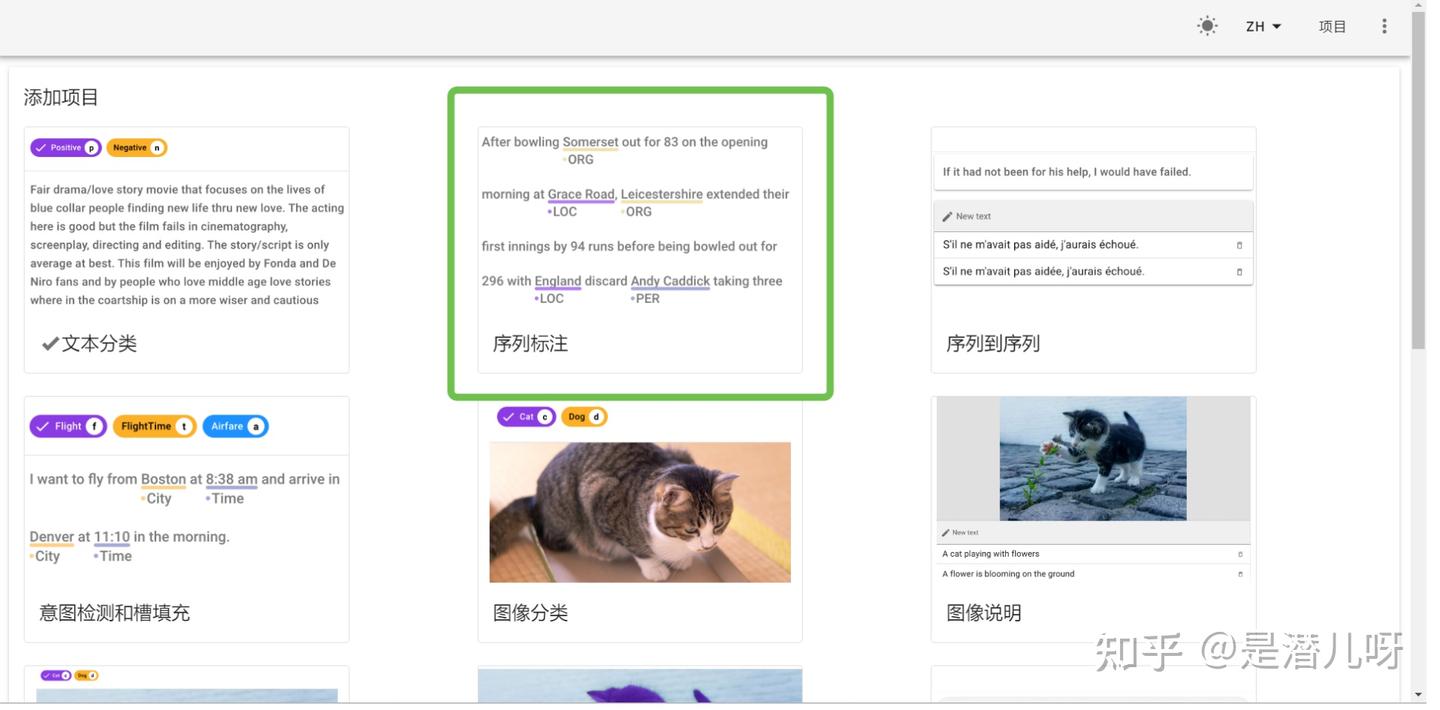
Task: Toggle the Flight label chip
Action: point(67,425)
